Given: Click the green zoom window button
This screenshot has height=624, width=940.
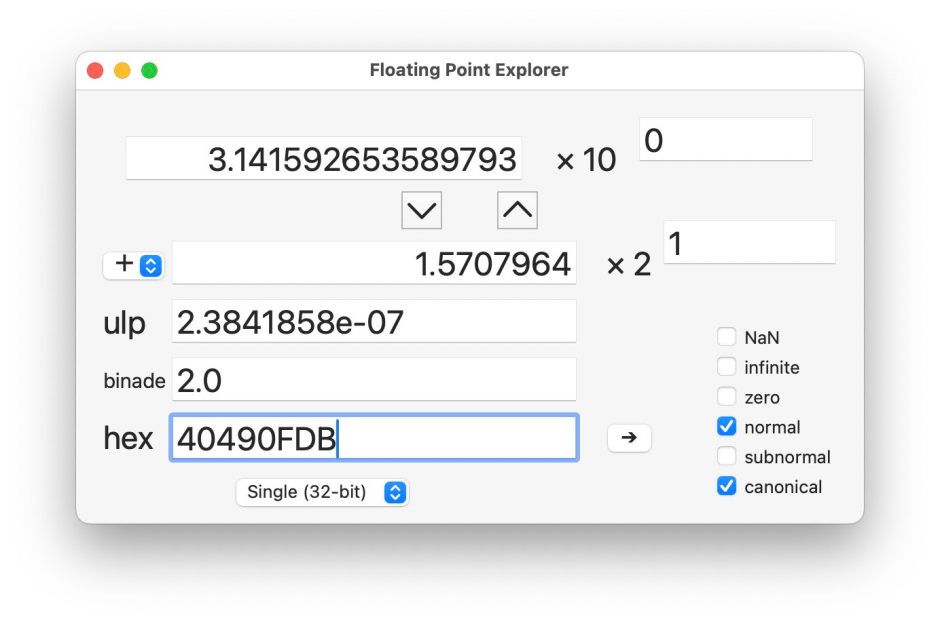Looking at the screenshot, I should pyautogui.click(x=149, y=71).
